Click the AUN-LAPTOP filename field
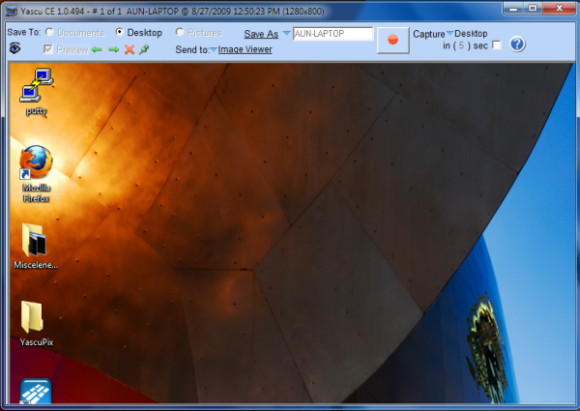Screen dimensions: 580x411 [x=333, y=34]
